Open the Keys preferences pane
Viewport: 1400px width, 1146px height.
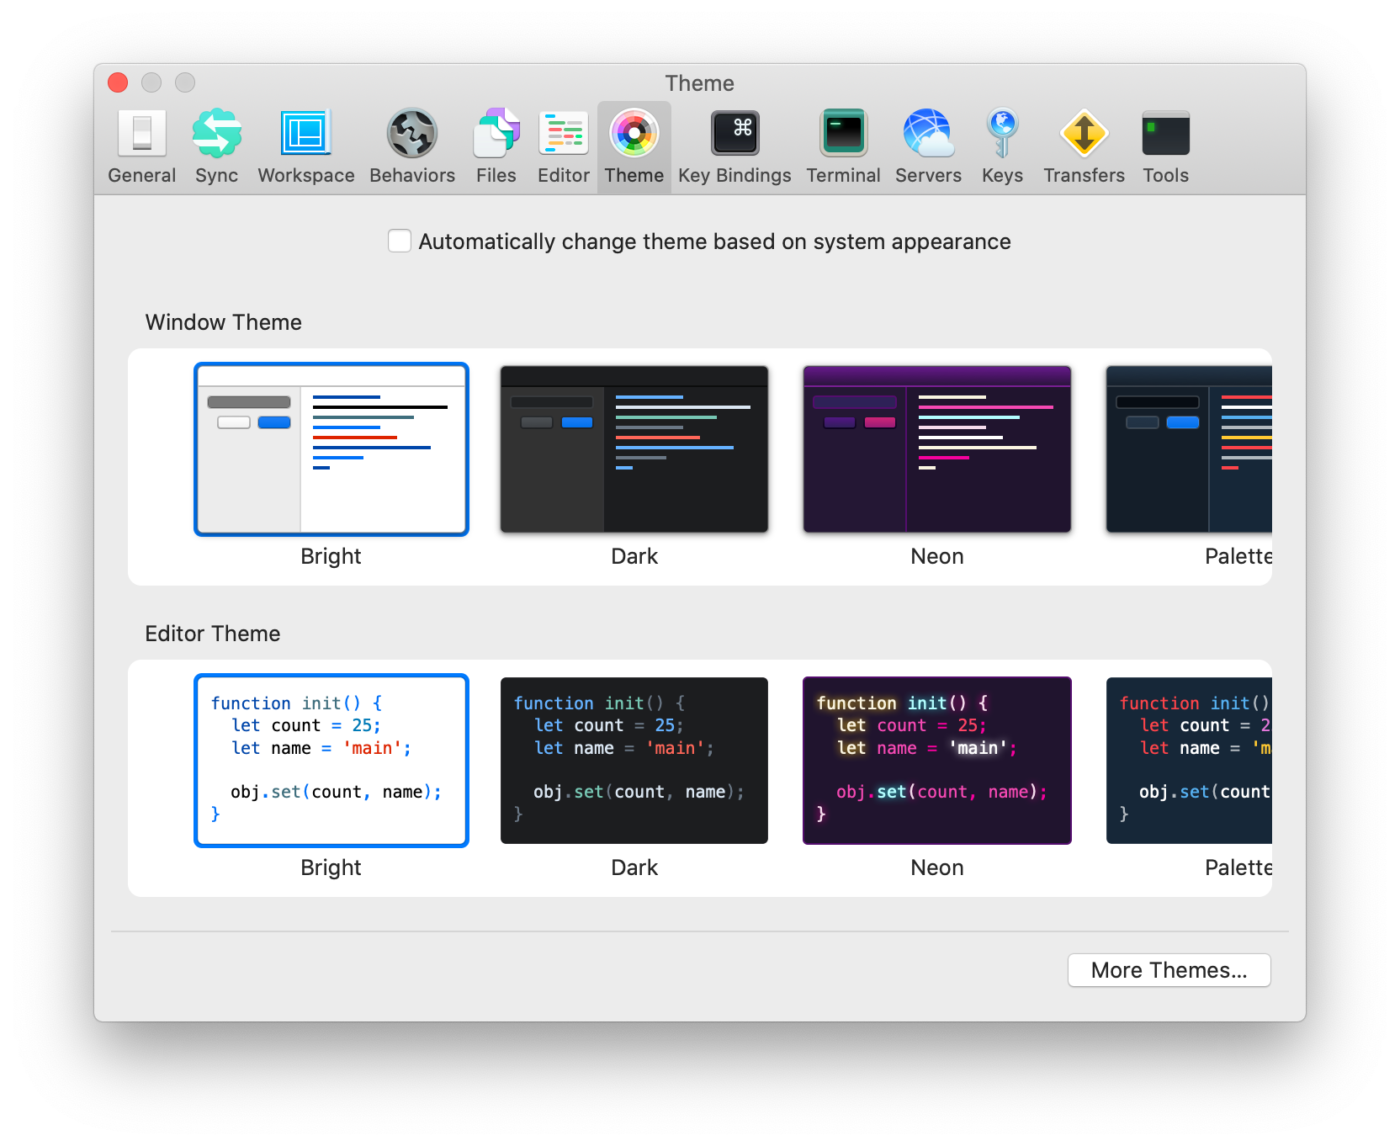[x=1002, y=146]
